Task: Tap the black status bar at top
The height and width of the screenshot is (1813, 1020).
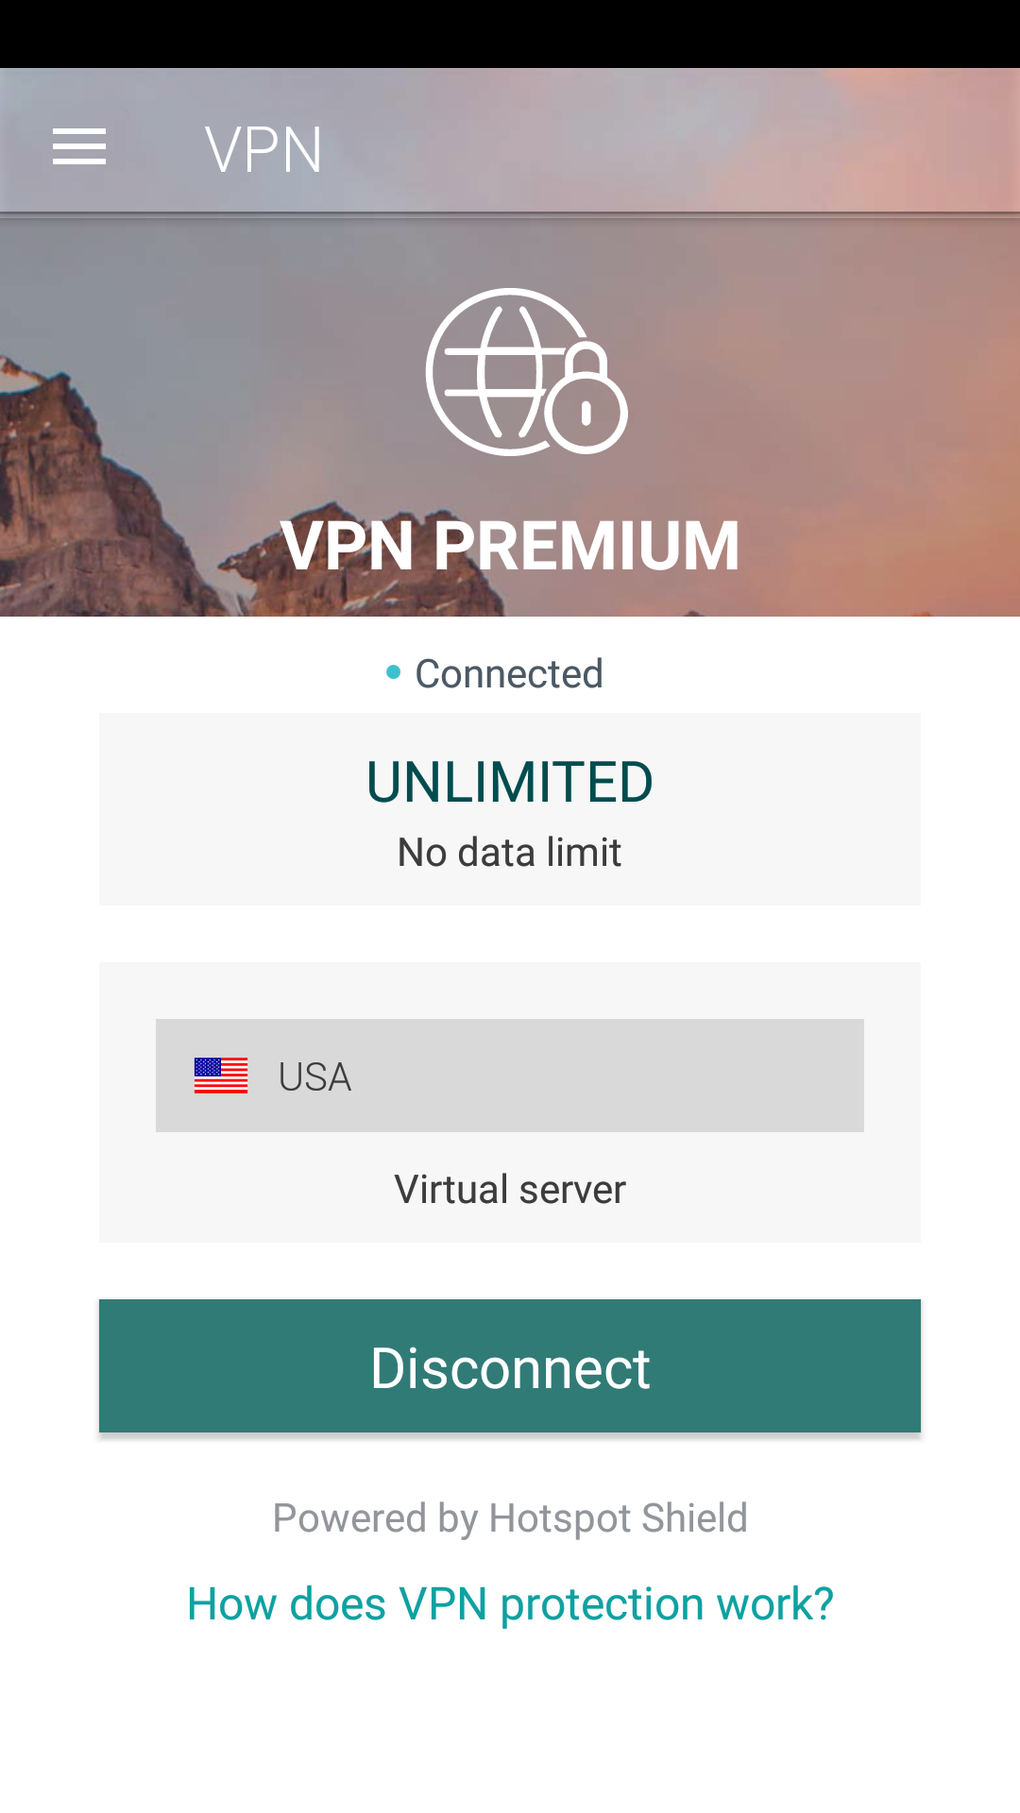Action: coord(510,33)
